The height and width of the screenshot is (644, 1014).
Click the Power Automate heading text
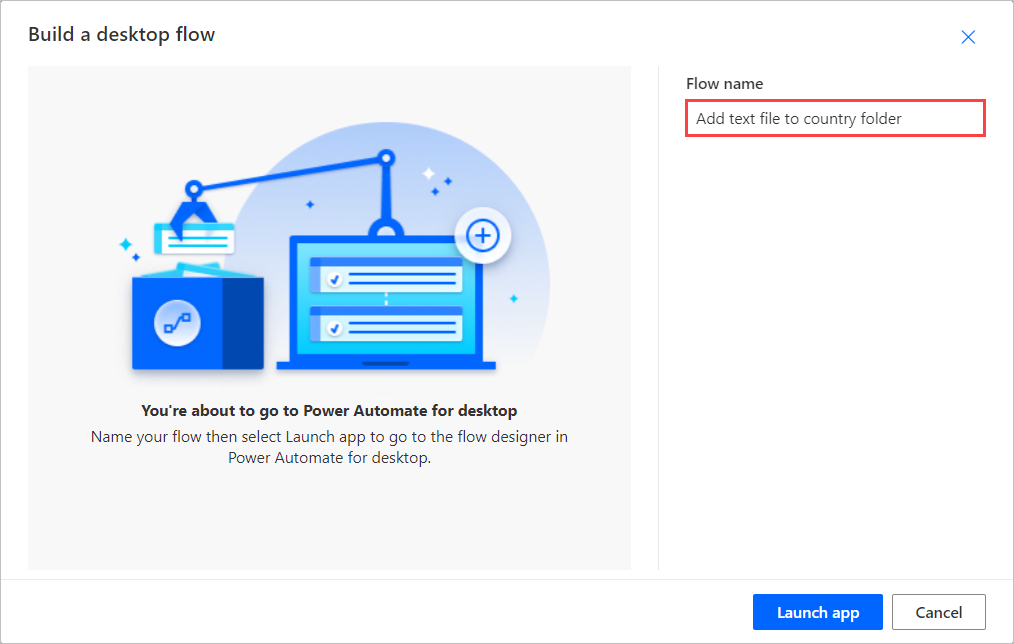click(330, 410)
